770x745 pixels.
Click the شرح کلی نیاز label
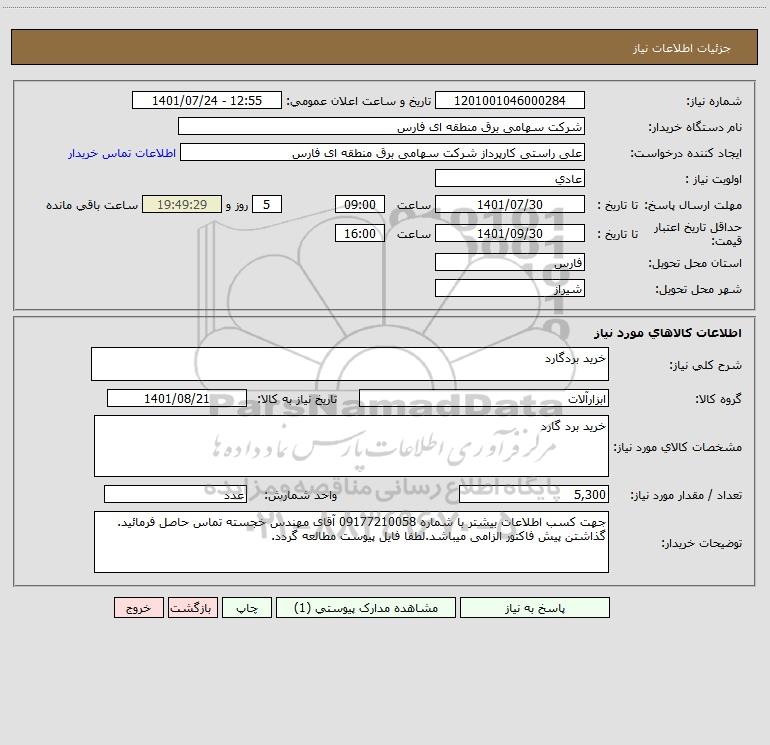(x=706, y=365)
